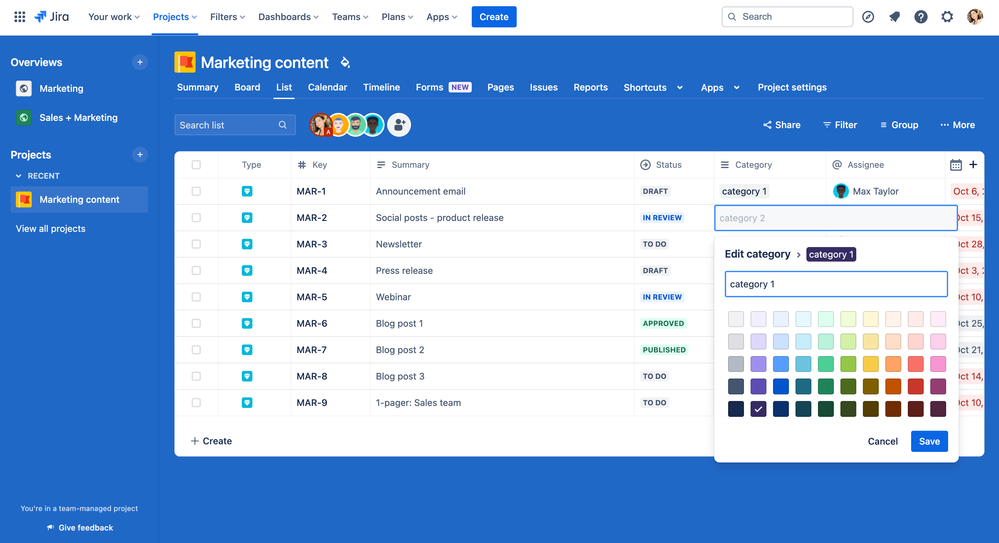Switch to the Board tab

[x=247, y=87]
